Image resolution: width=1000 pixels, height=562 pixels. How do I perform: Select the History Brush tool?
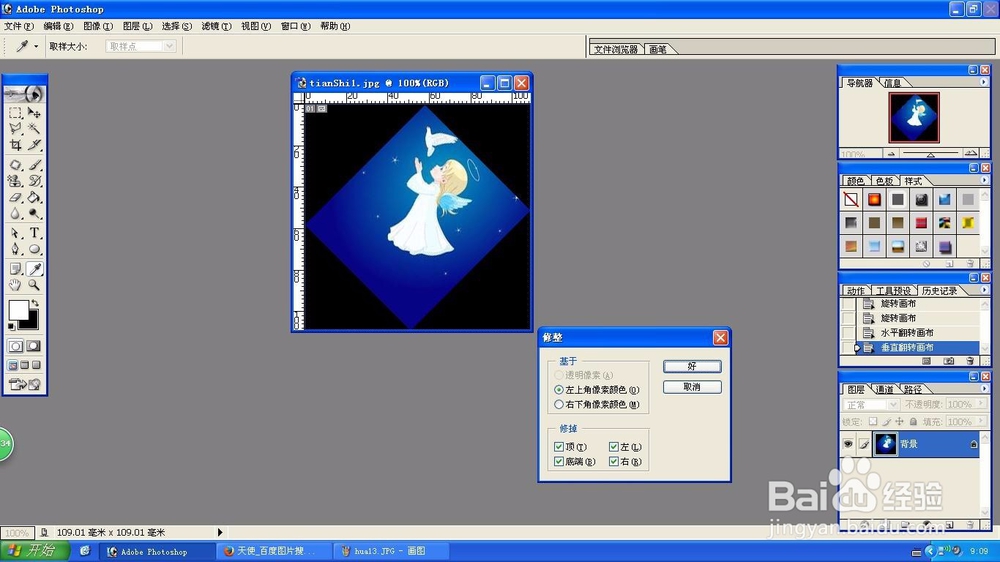point(34,181)
